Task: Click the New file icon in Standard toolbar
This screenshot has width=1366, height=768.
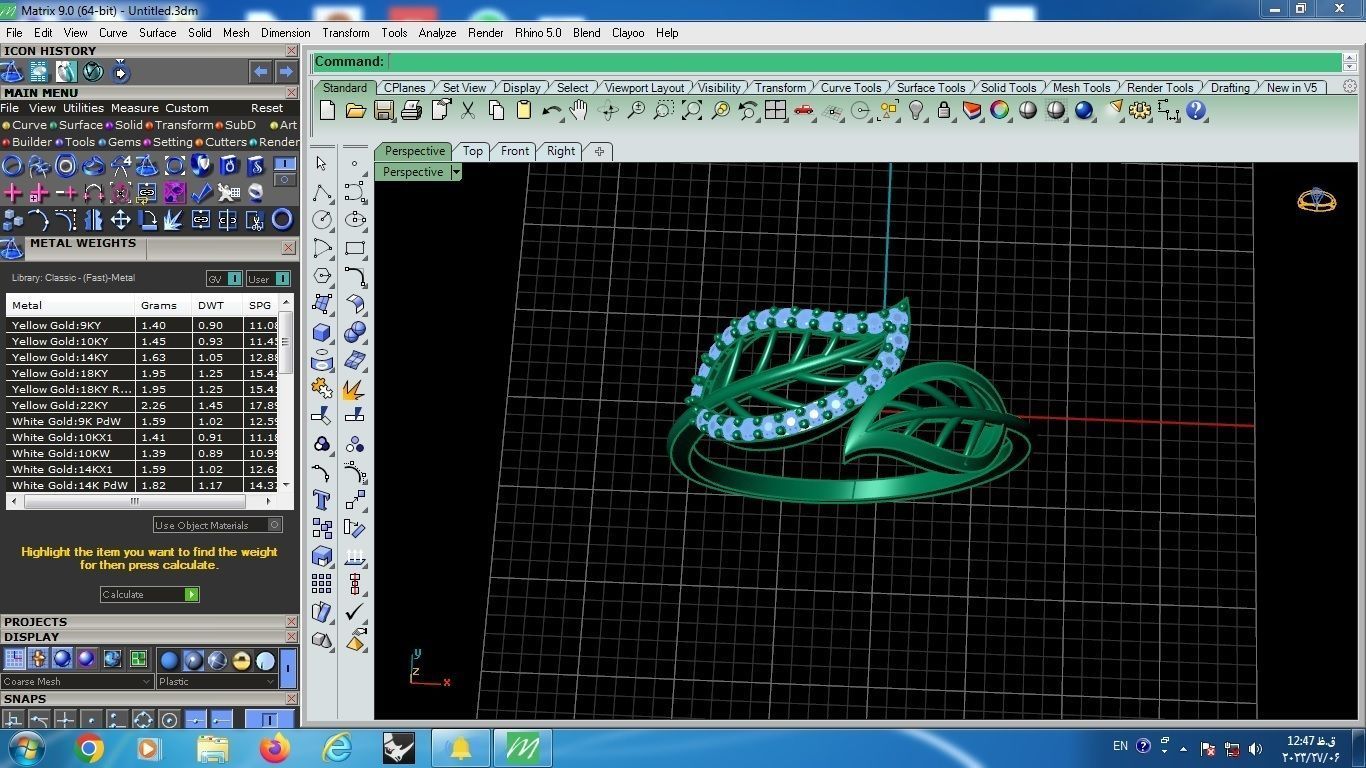Action: [327, 111]
